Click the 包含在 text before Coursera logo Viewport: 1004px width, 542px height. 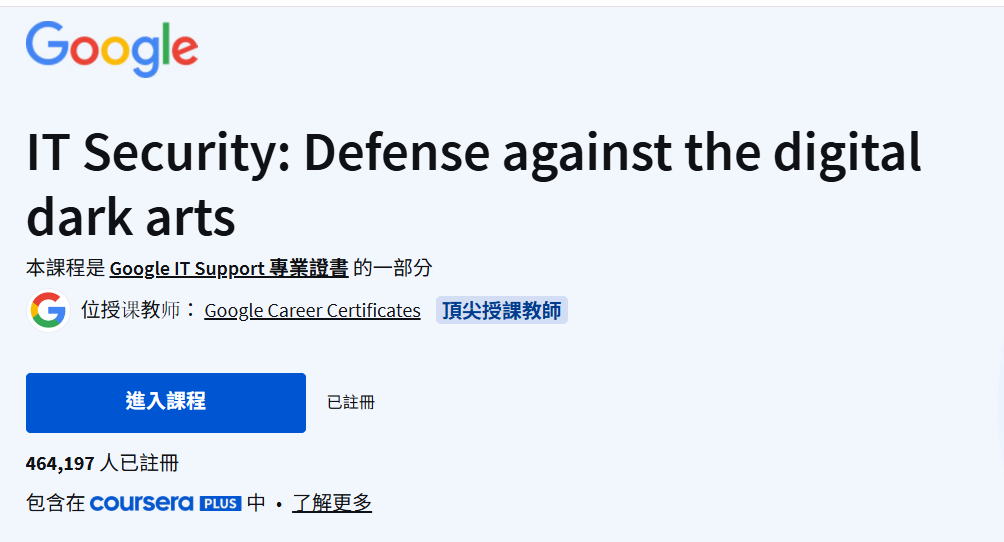[55, 503]
